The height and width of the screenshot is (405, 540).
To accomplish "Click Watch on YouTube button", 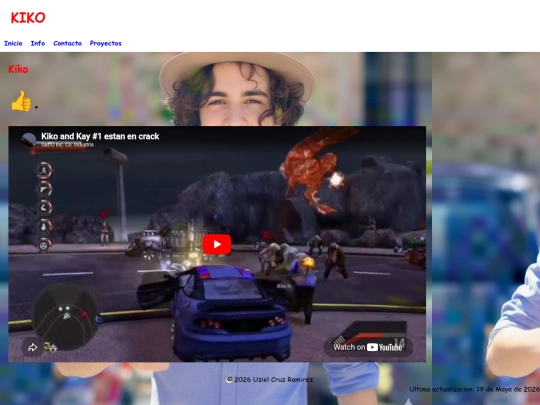I will pyautogui.click(x=368, y=347).
